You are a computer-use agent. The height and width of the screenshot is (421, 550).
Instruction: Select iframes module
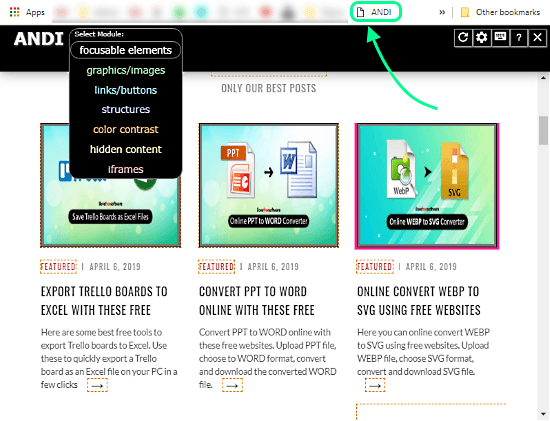pyautogui.click(x=126, y=169)
